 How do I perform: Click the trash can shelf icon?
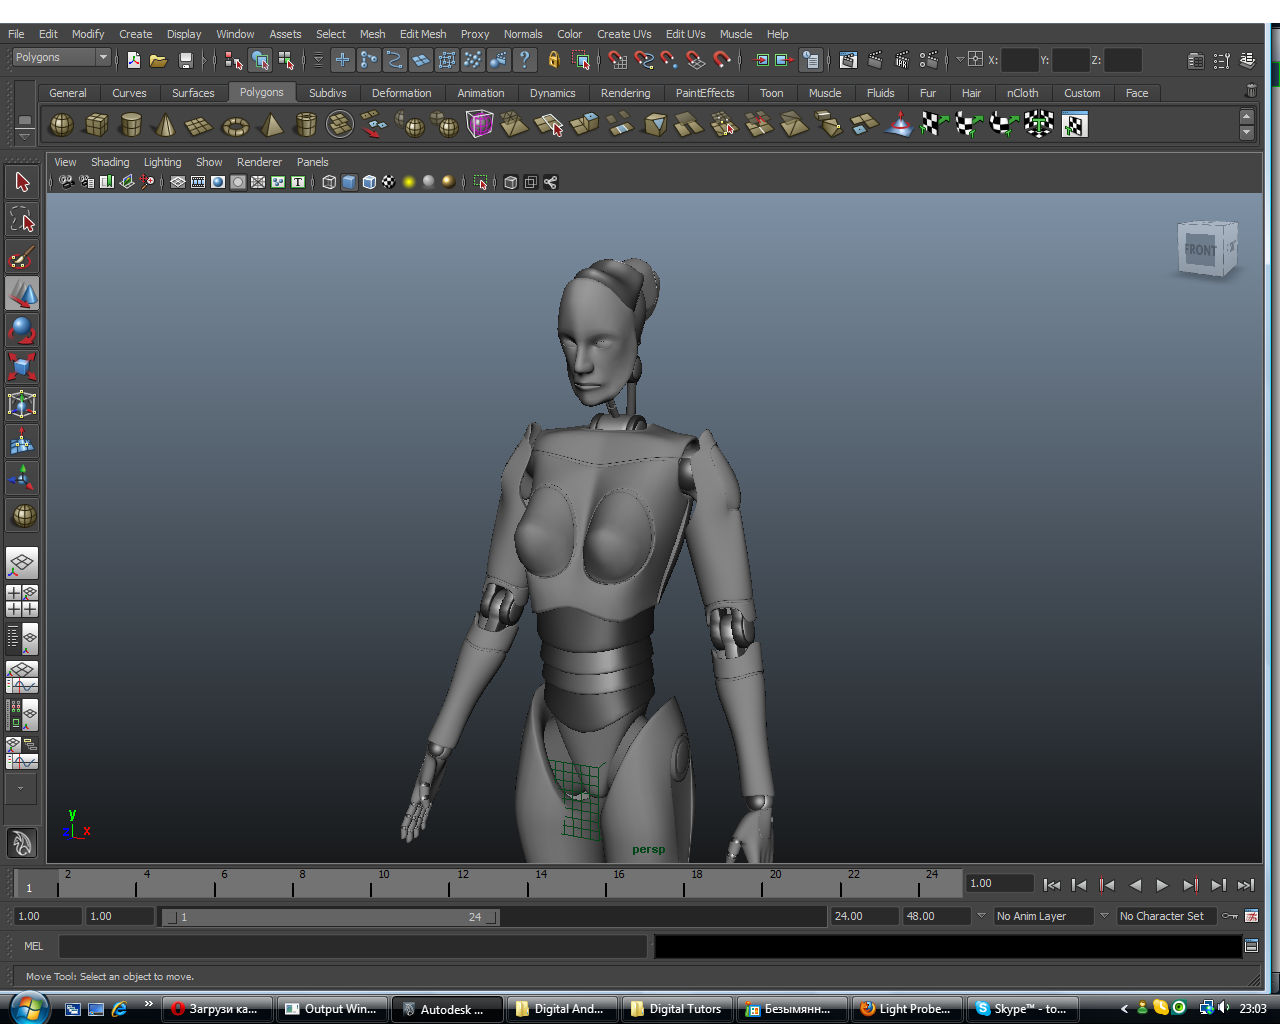point(1250,91)
